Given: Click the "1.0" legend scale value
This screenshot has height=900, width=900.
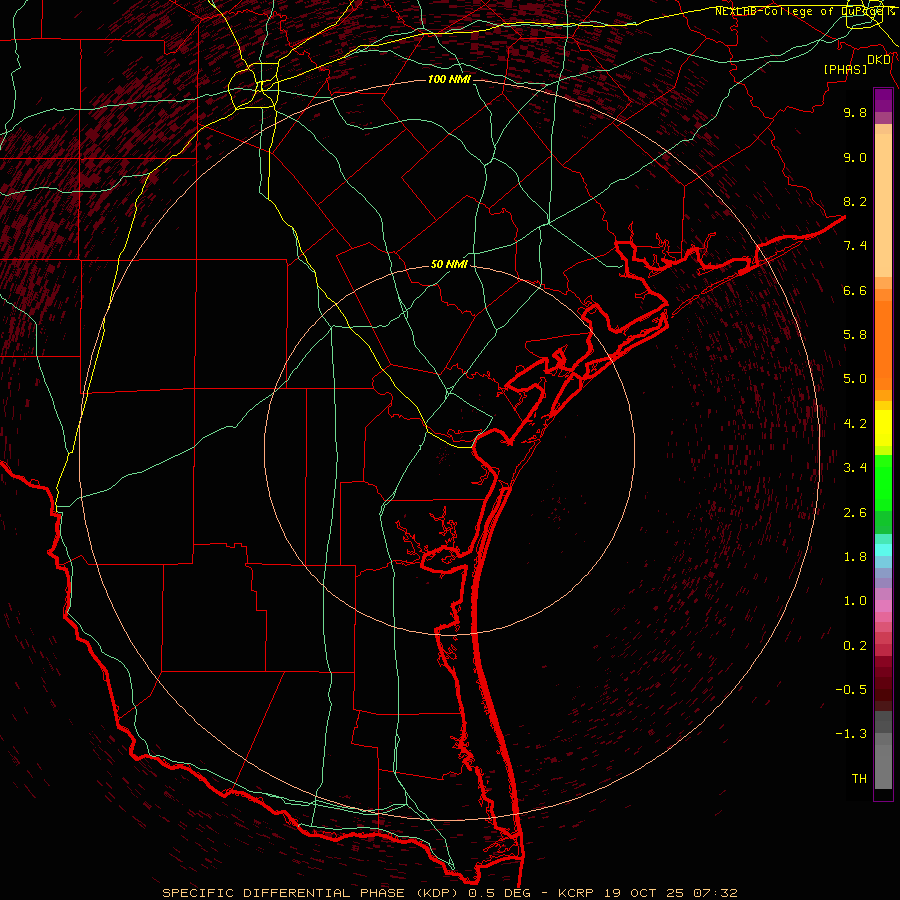Looking at the screenshot, I should (855, 601).
